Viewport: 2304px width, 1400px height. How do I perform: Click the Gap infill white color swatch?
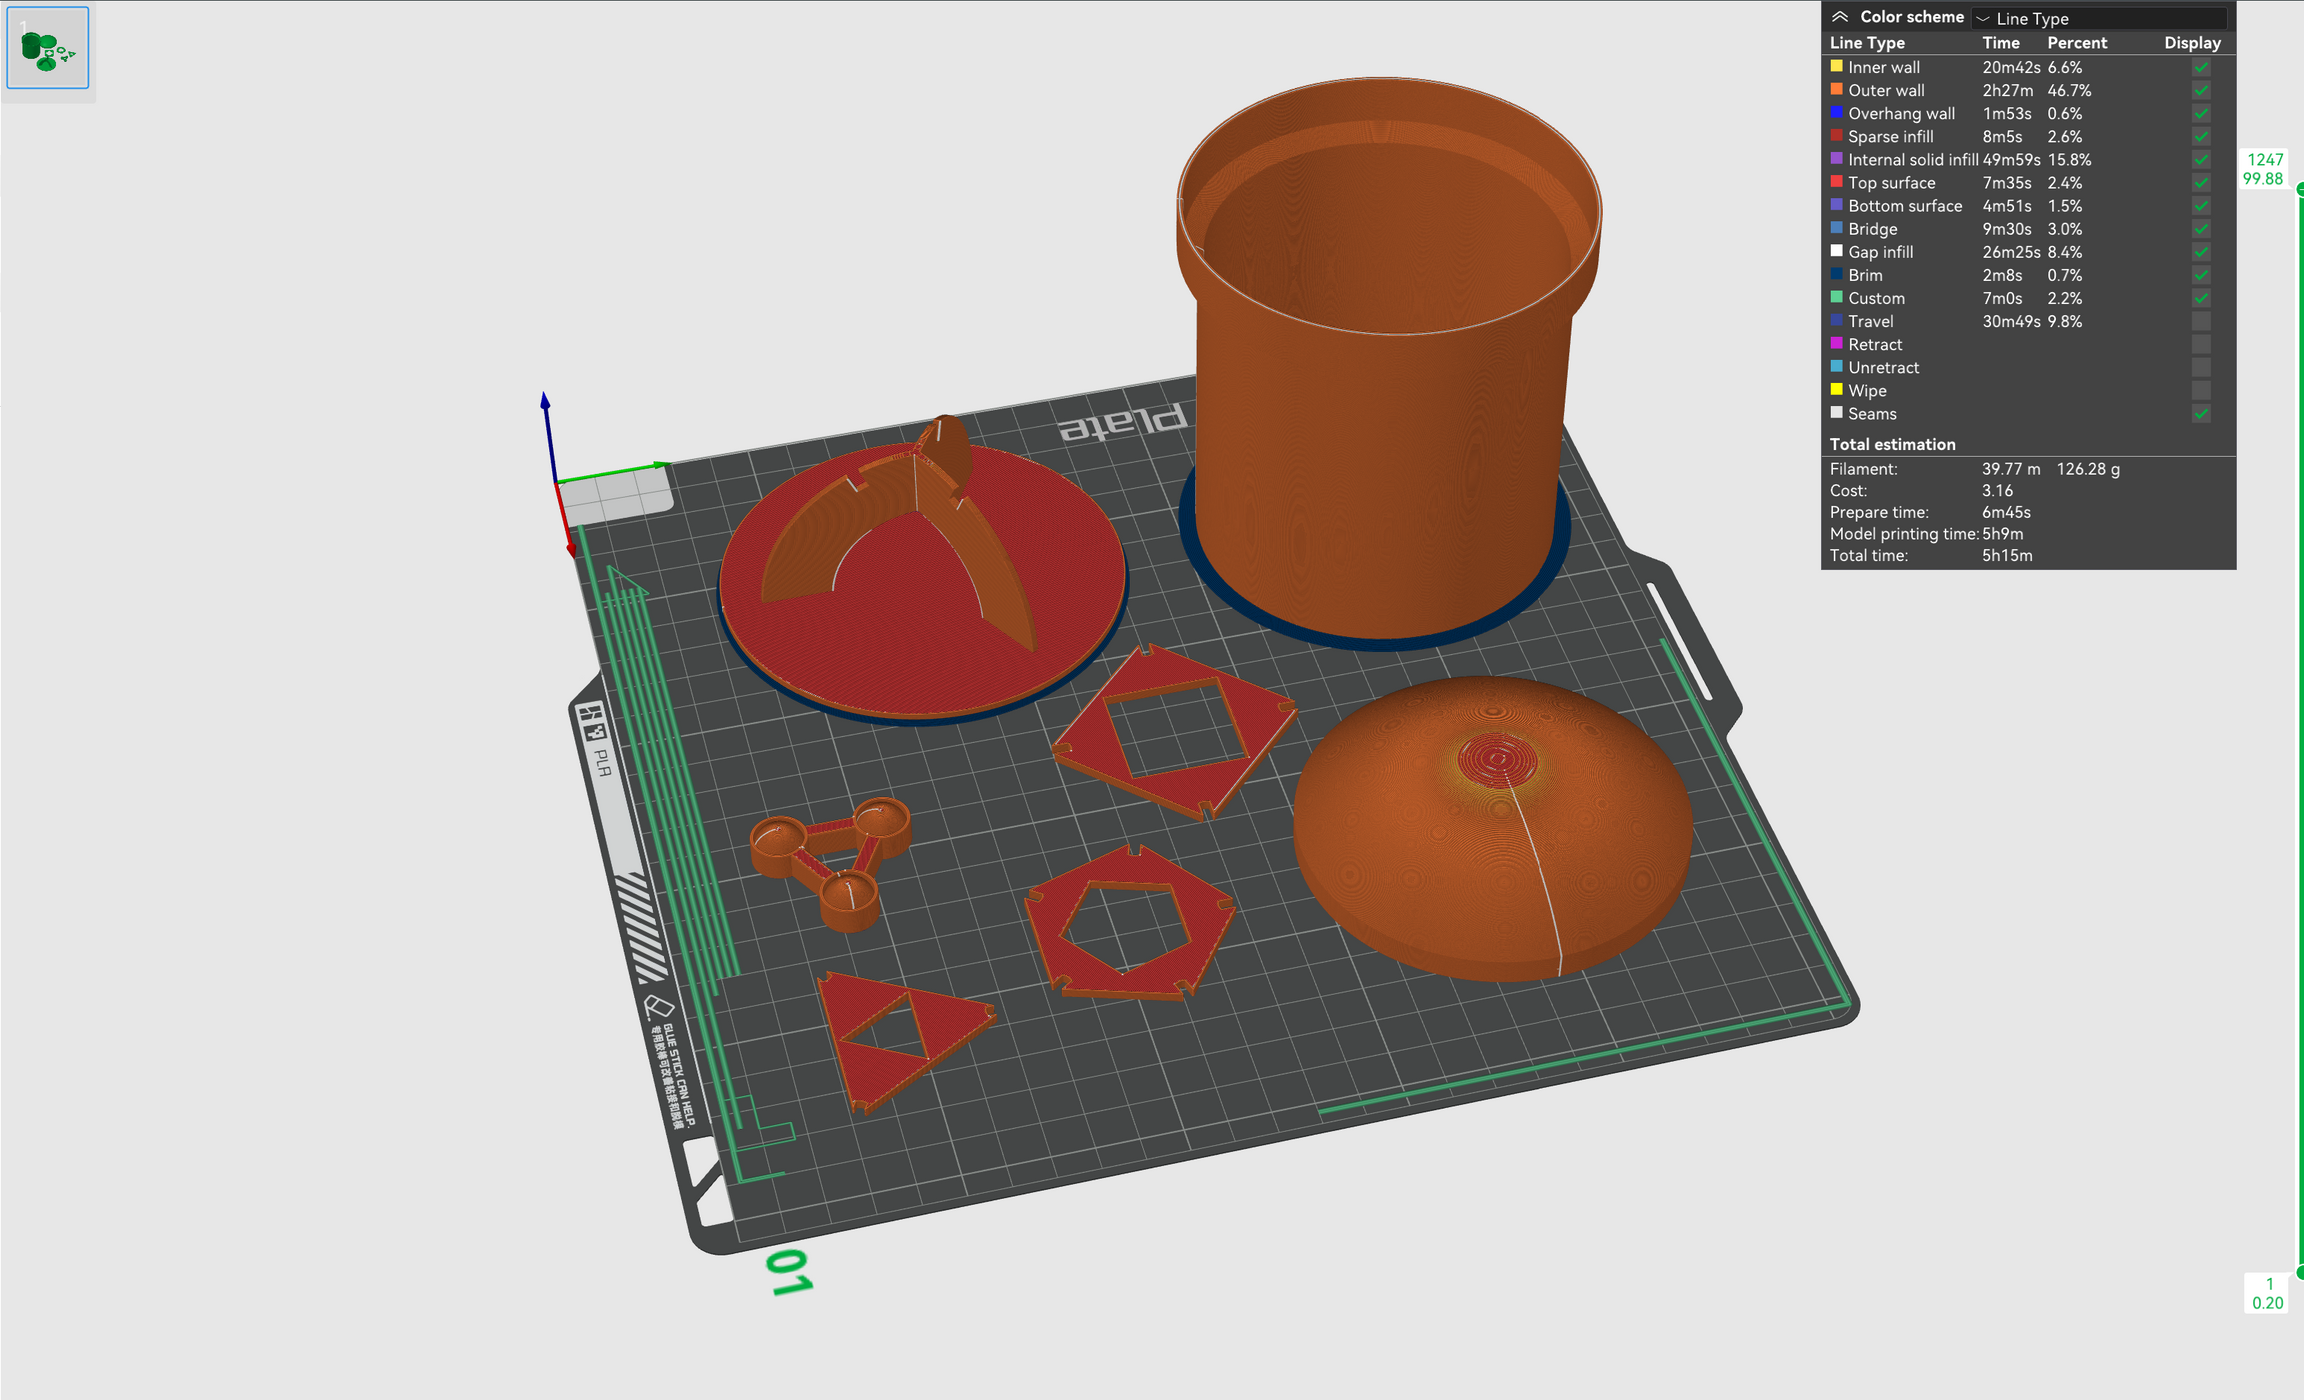pos(1836,251)
